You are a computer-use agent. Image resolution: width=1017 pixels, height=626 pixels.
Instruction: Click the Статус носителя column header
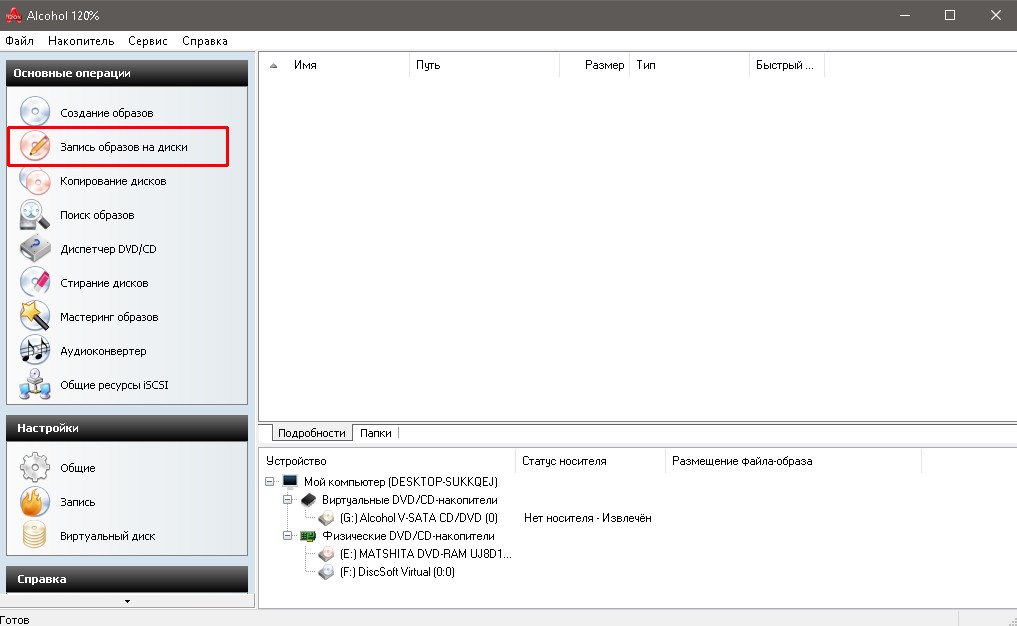pos(590,461)
